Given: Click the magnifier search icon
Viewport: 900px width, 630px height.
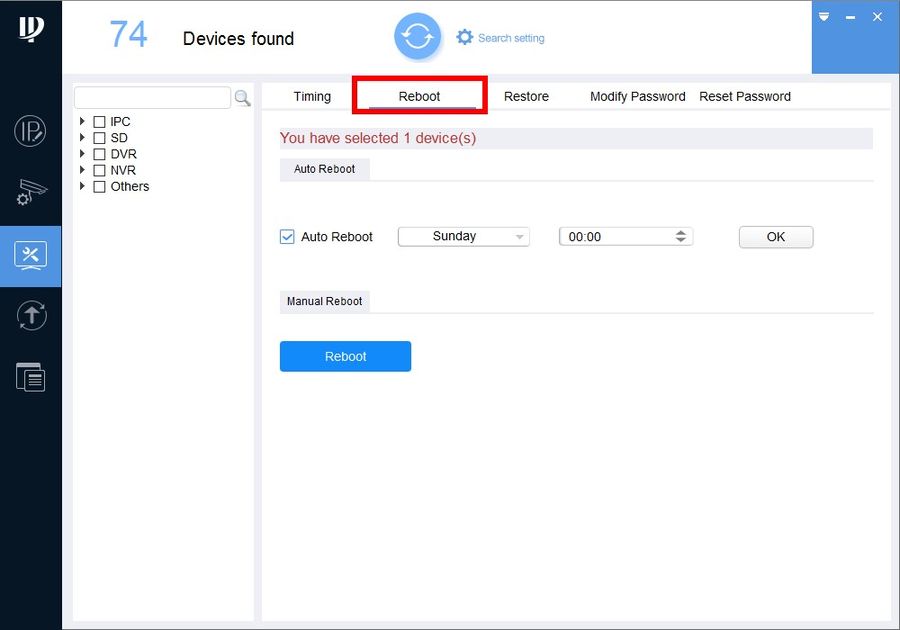Looking at the screenshot, I should [242, 98].
